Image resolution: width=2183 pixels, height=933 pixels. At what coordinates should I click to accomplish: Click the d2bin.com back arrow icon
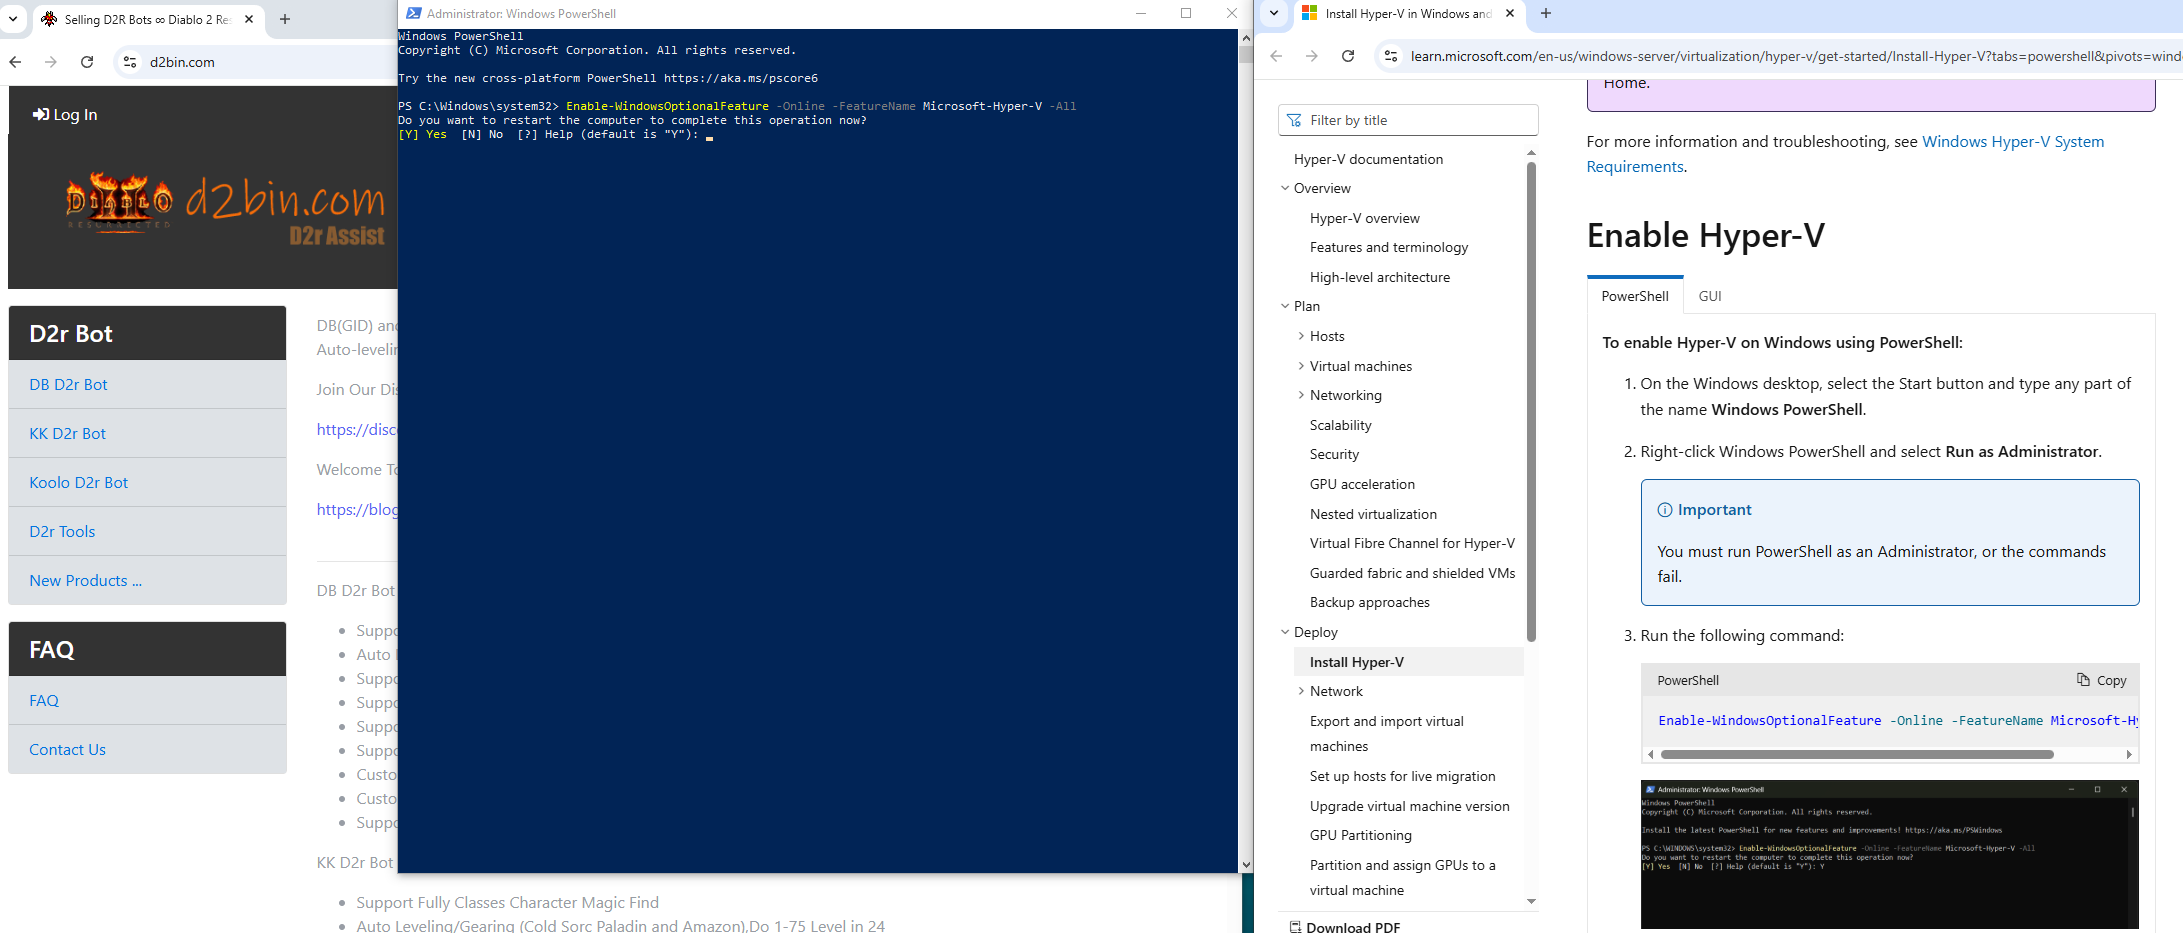pos(15,62)
